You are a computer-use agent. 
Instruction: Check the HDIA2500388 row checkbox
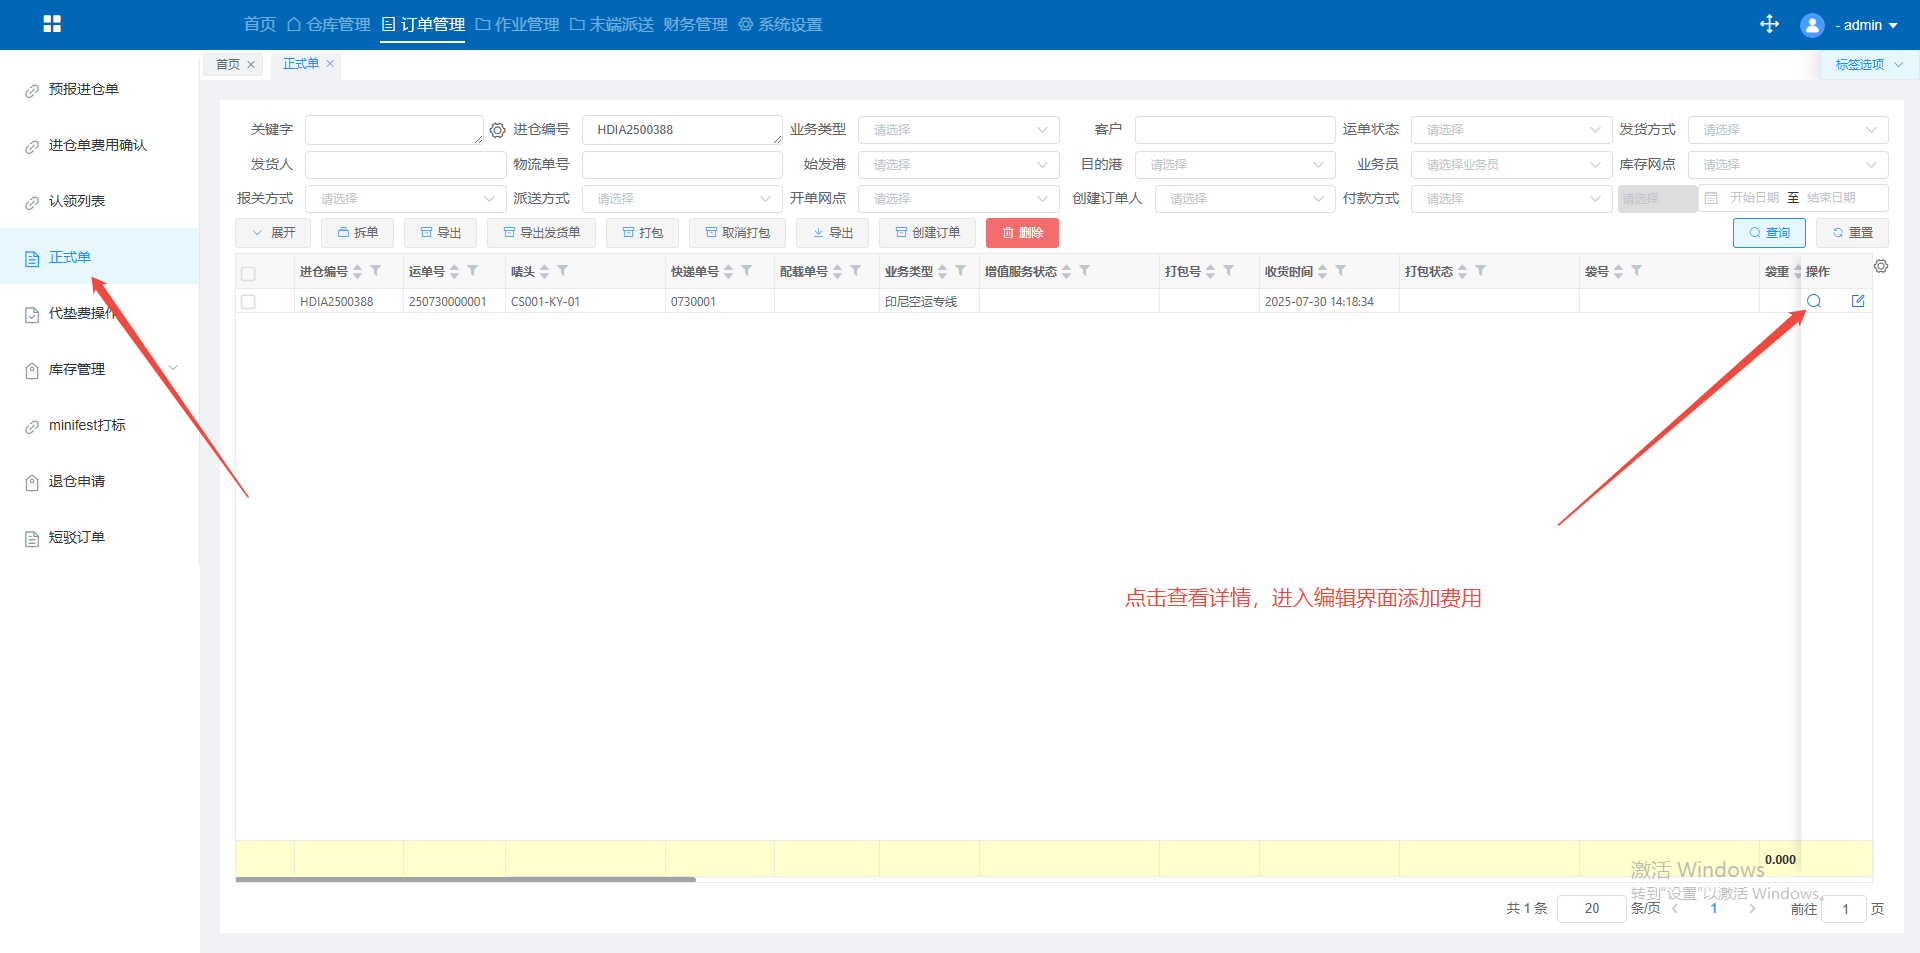248,302
